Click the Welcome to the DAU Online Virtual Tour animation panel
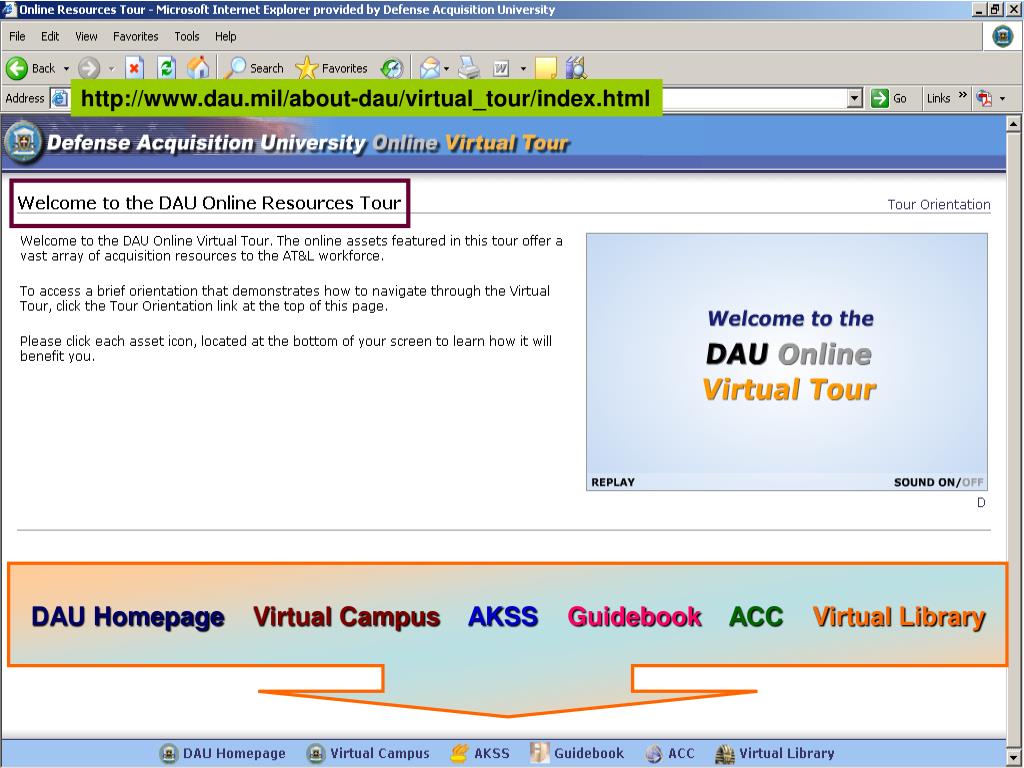 tap(787, 361)
